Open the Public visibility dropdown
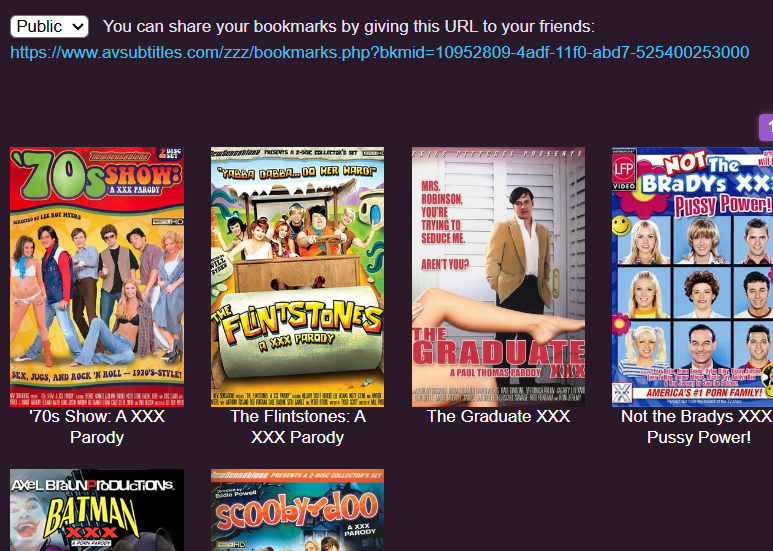 click(x=49, y=27)
